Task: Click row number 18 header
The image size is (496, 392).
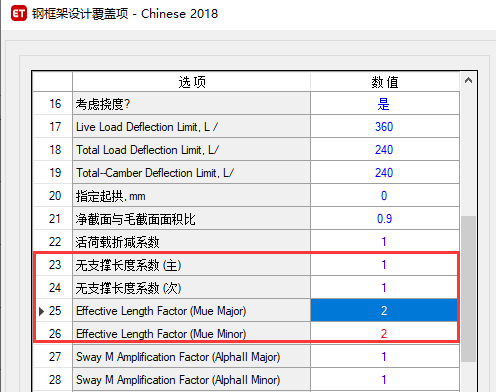Action: pos(53,150)
